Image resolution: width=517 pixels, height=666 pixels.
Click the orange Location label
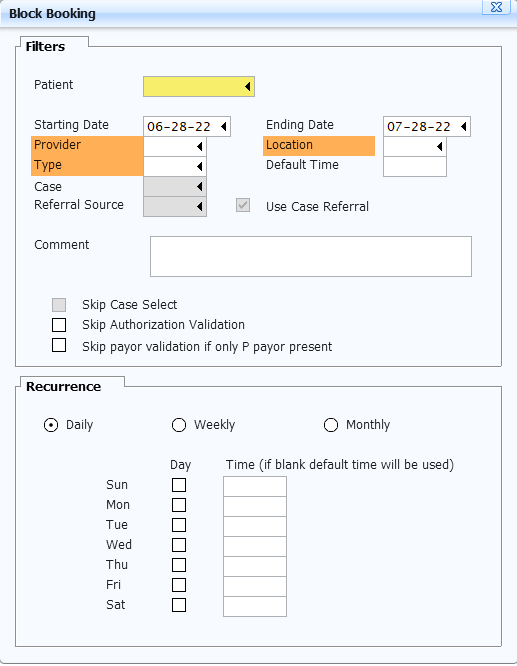(319, 146)
